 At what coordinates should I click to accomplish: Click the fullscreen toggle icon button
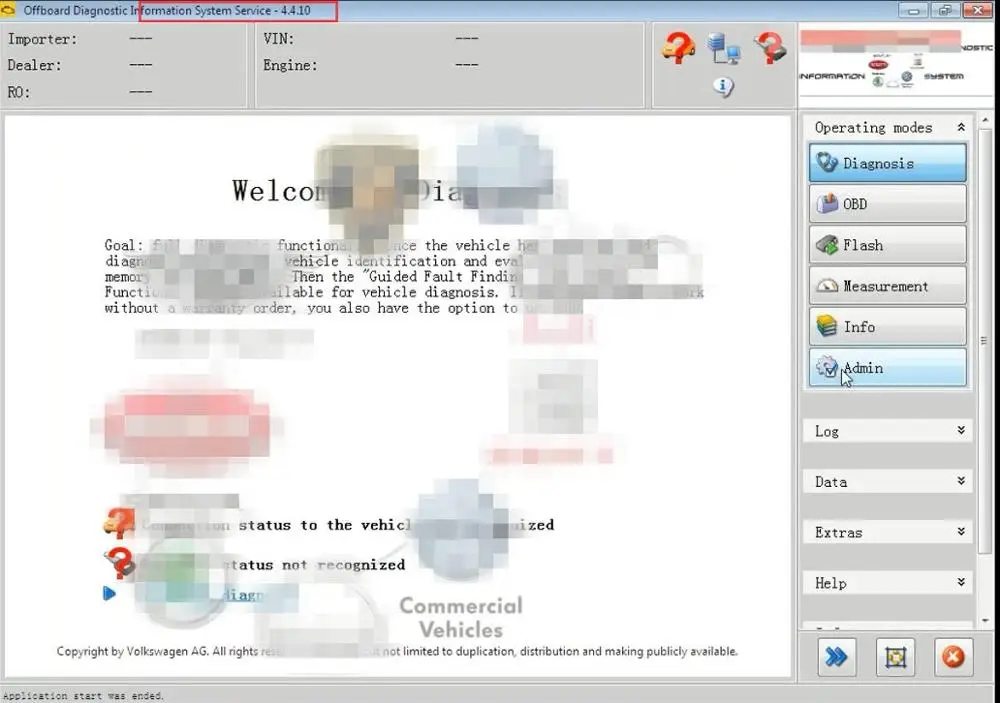coord(895,656)
